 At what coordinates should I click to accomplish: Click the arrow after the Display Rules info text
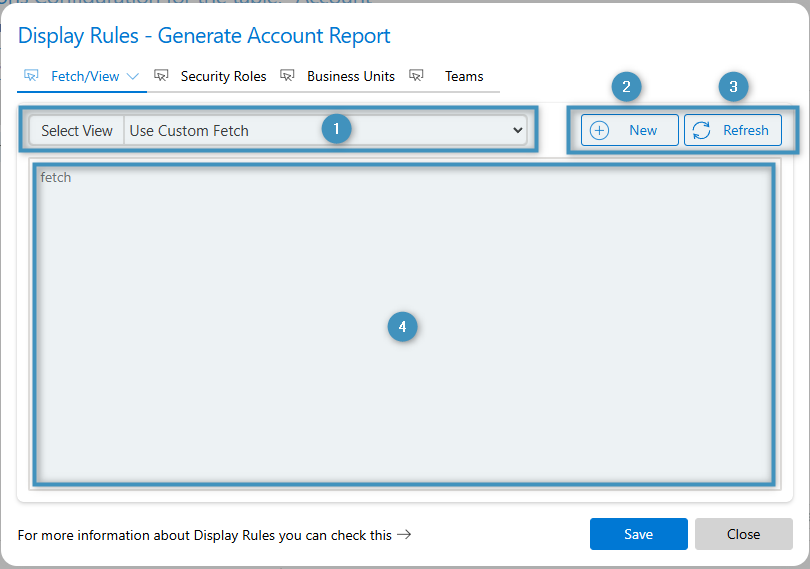(404, 535)
